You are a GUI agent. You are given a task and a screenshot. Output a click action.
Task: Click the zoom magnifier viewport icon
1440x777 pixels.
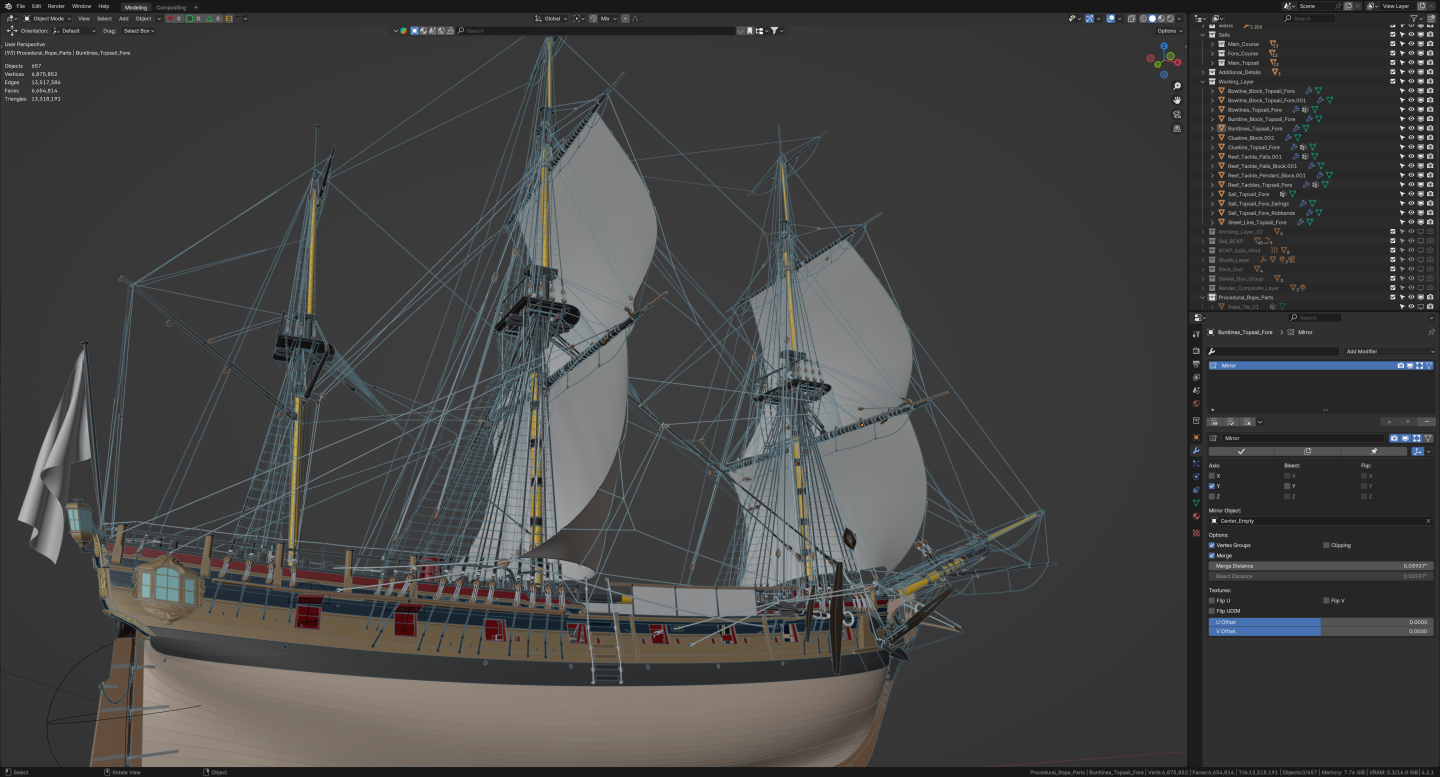click(x=1178, y=87)
